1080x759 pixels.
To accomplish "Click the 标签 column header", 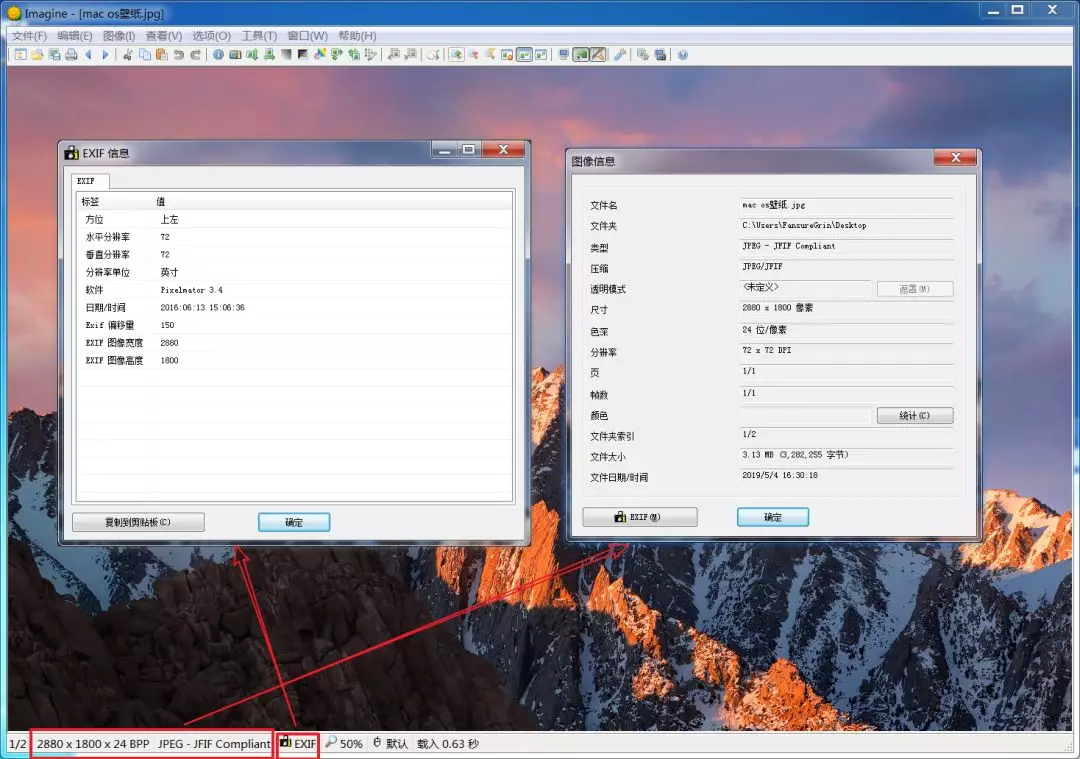I will click(114, 201).
